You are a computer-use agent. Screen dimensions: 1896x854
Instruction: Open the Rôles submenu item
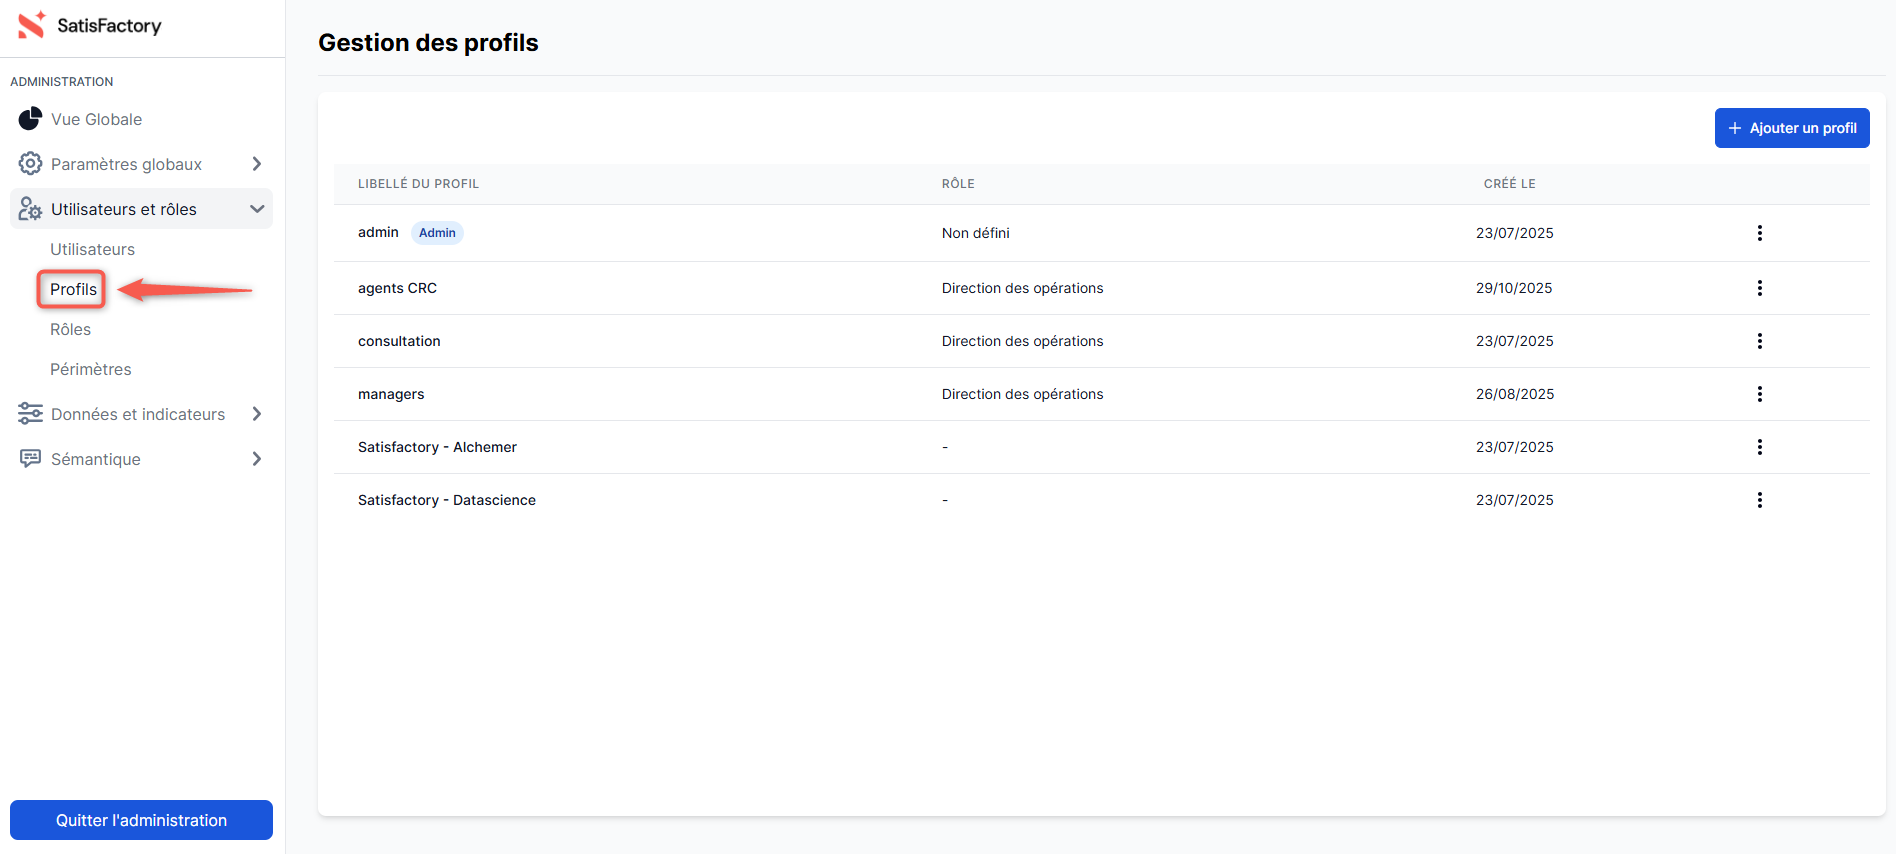(x=70, y=329)
